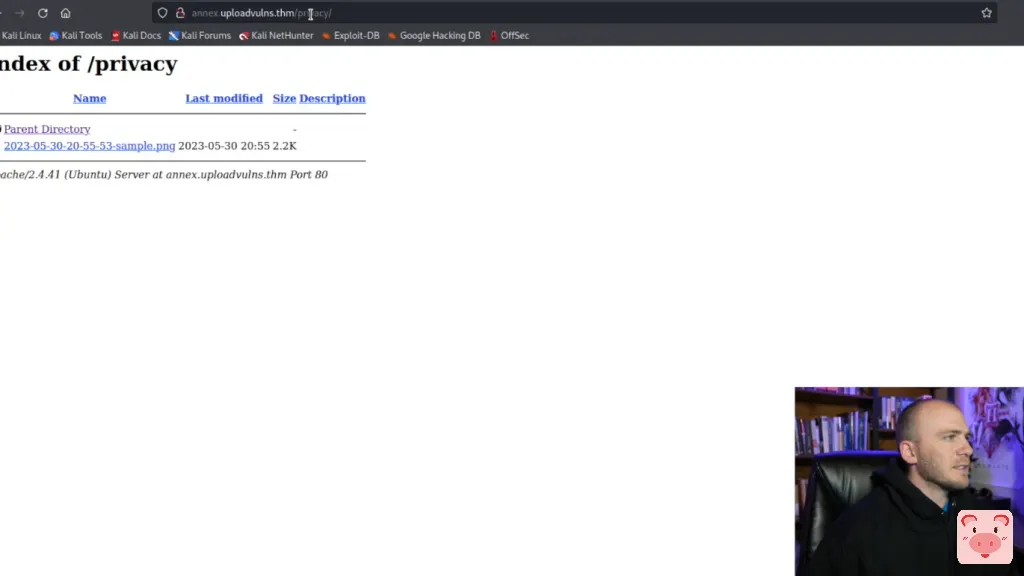Sort listing by Last modified column
Screen dimensions: 1024x576
(224, 99)
